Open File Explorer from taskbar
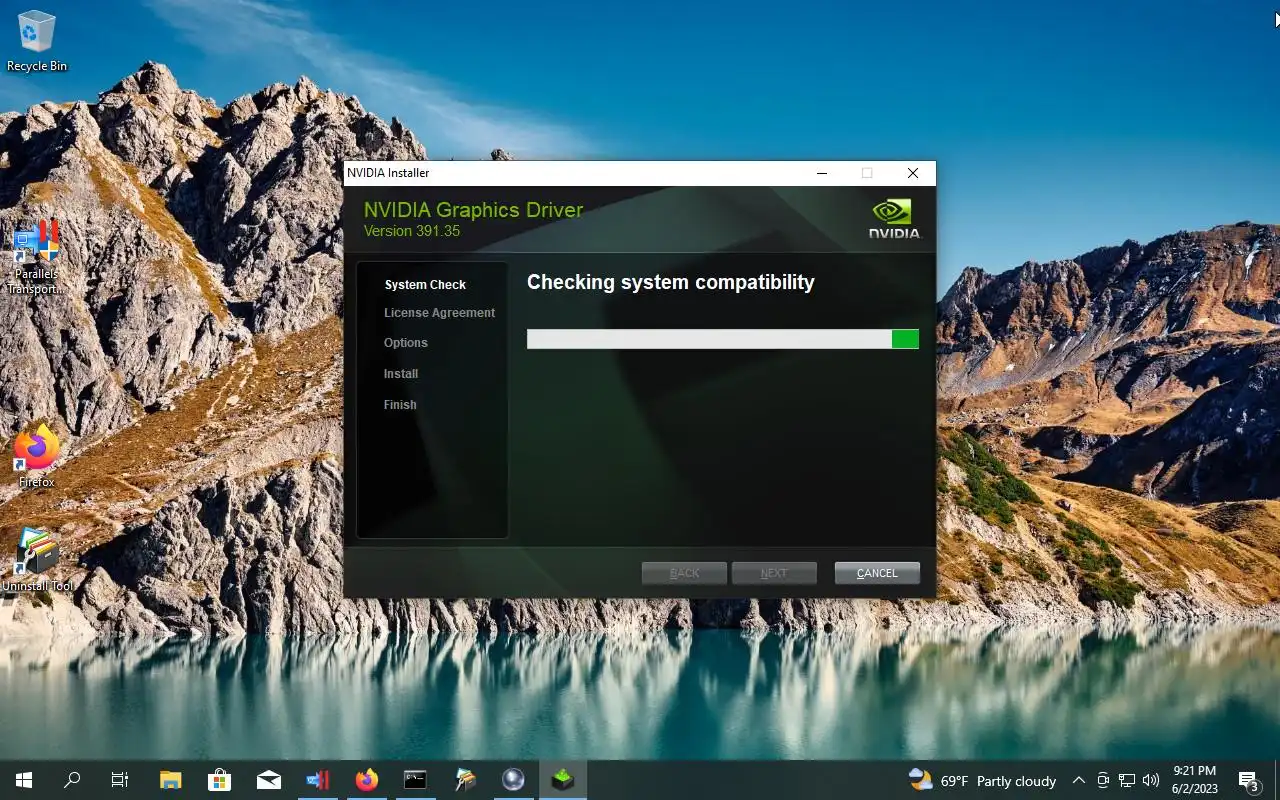1280x800 pixels. pyautogui.click(x=171, y=780)
